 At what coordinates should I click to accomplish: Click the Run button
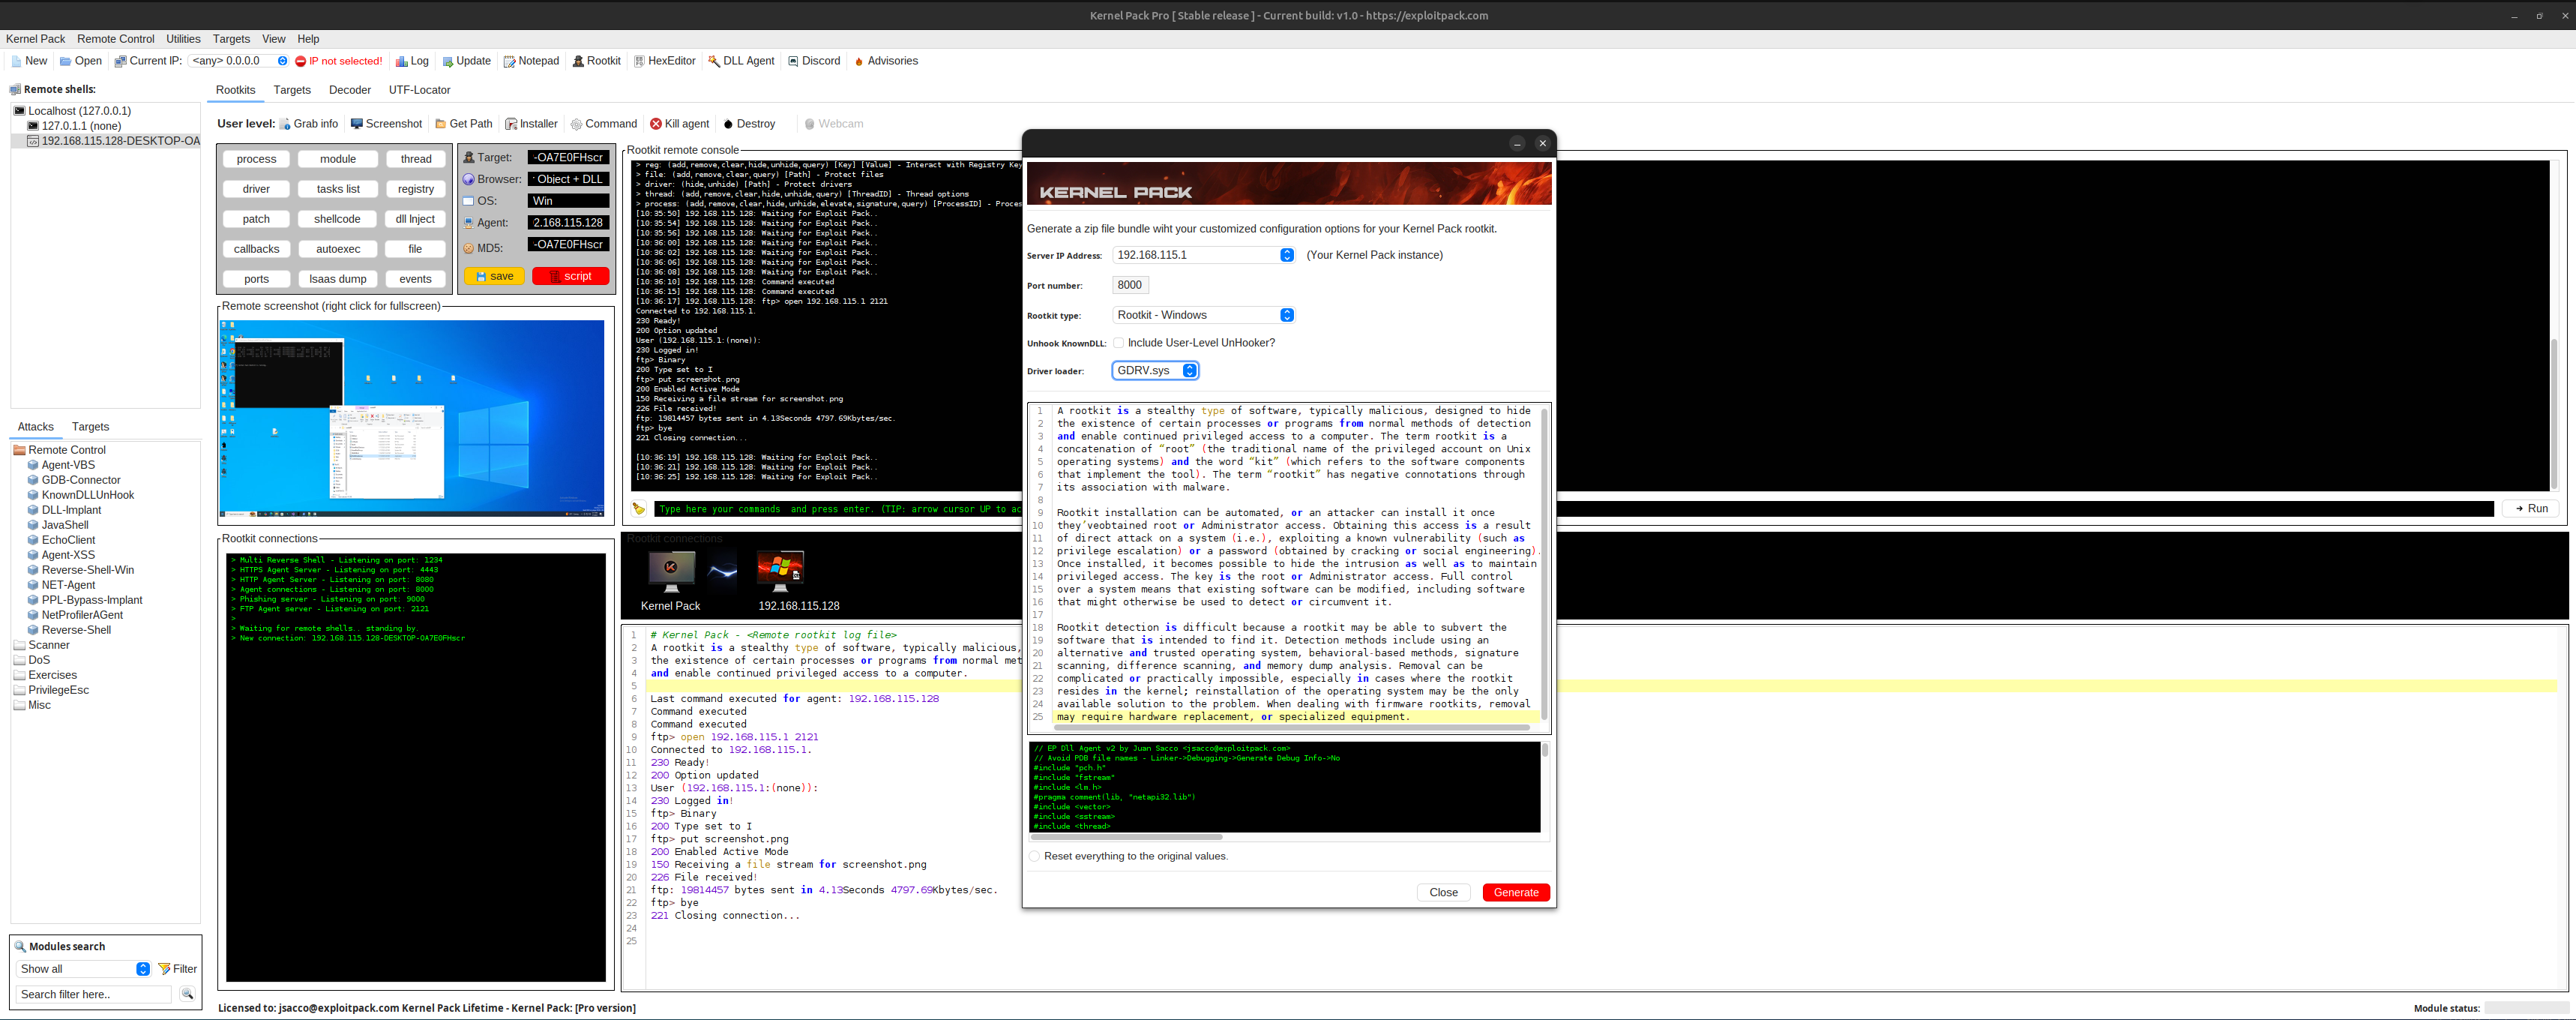click(x=2531, y=509)
